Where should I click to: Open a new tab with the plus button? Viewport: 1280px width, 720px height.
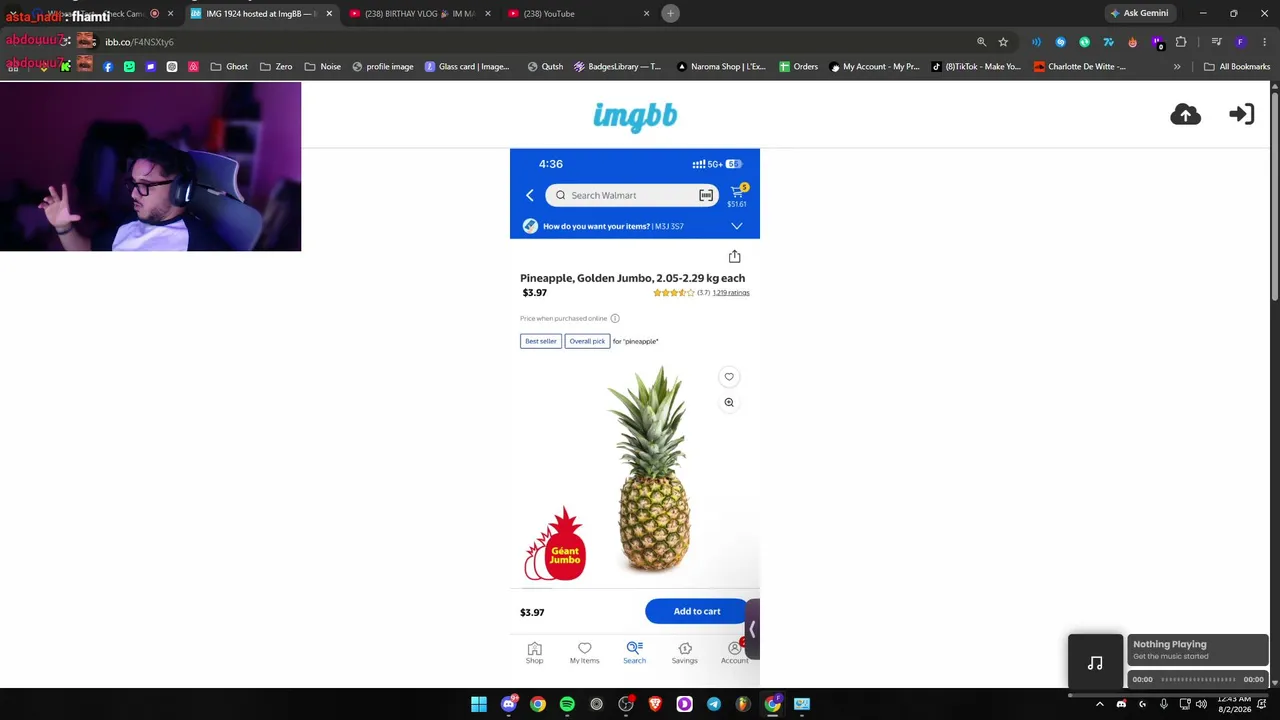click(671, 13)
